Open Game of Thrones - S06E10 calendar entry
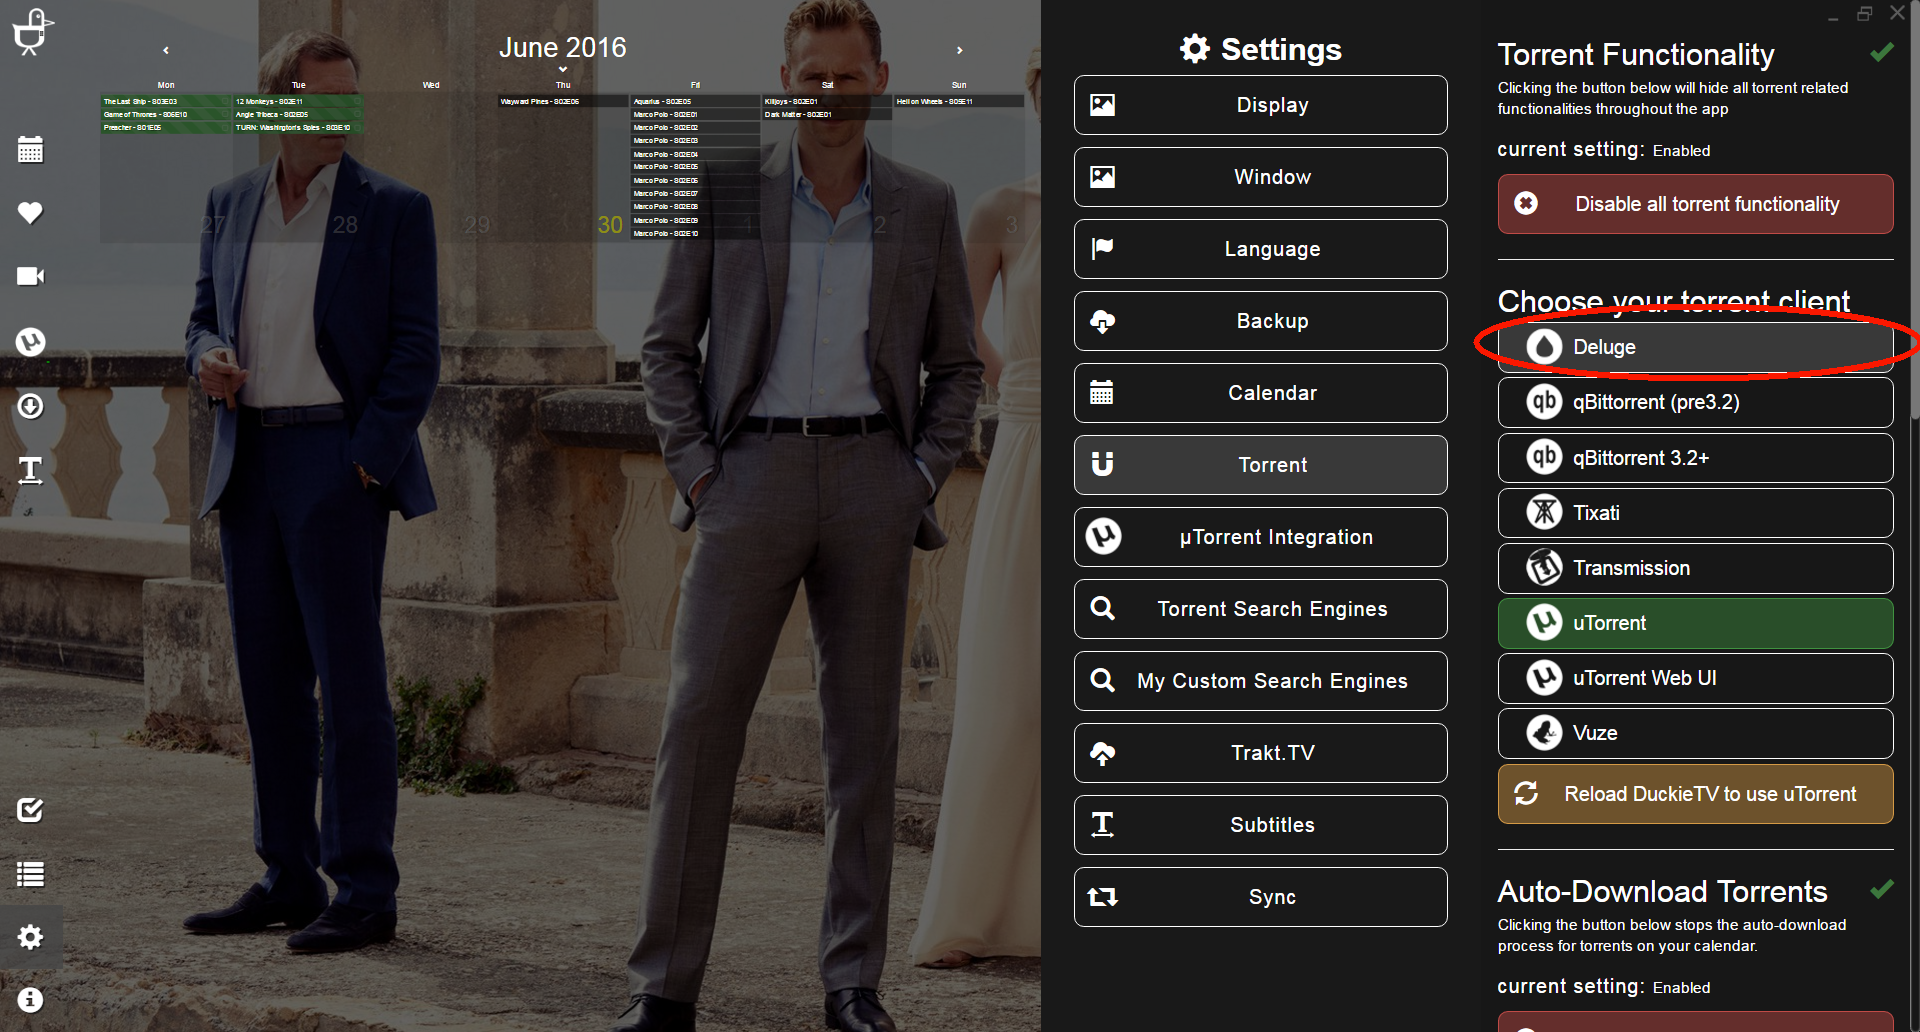The height and width of the screenshot is (1032, 1920). click(166, 114)
